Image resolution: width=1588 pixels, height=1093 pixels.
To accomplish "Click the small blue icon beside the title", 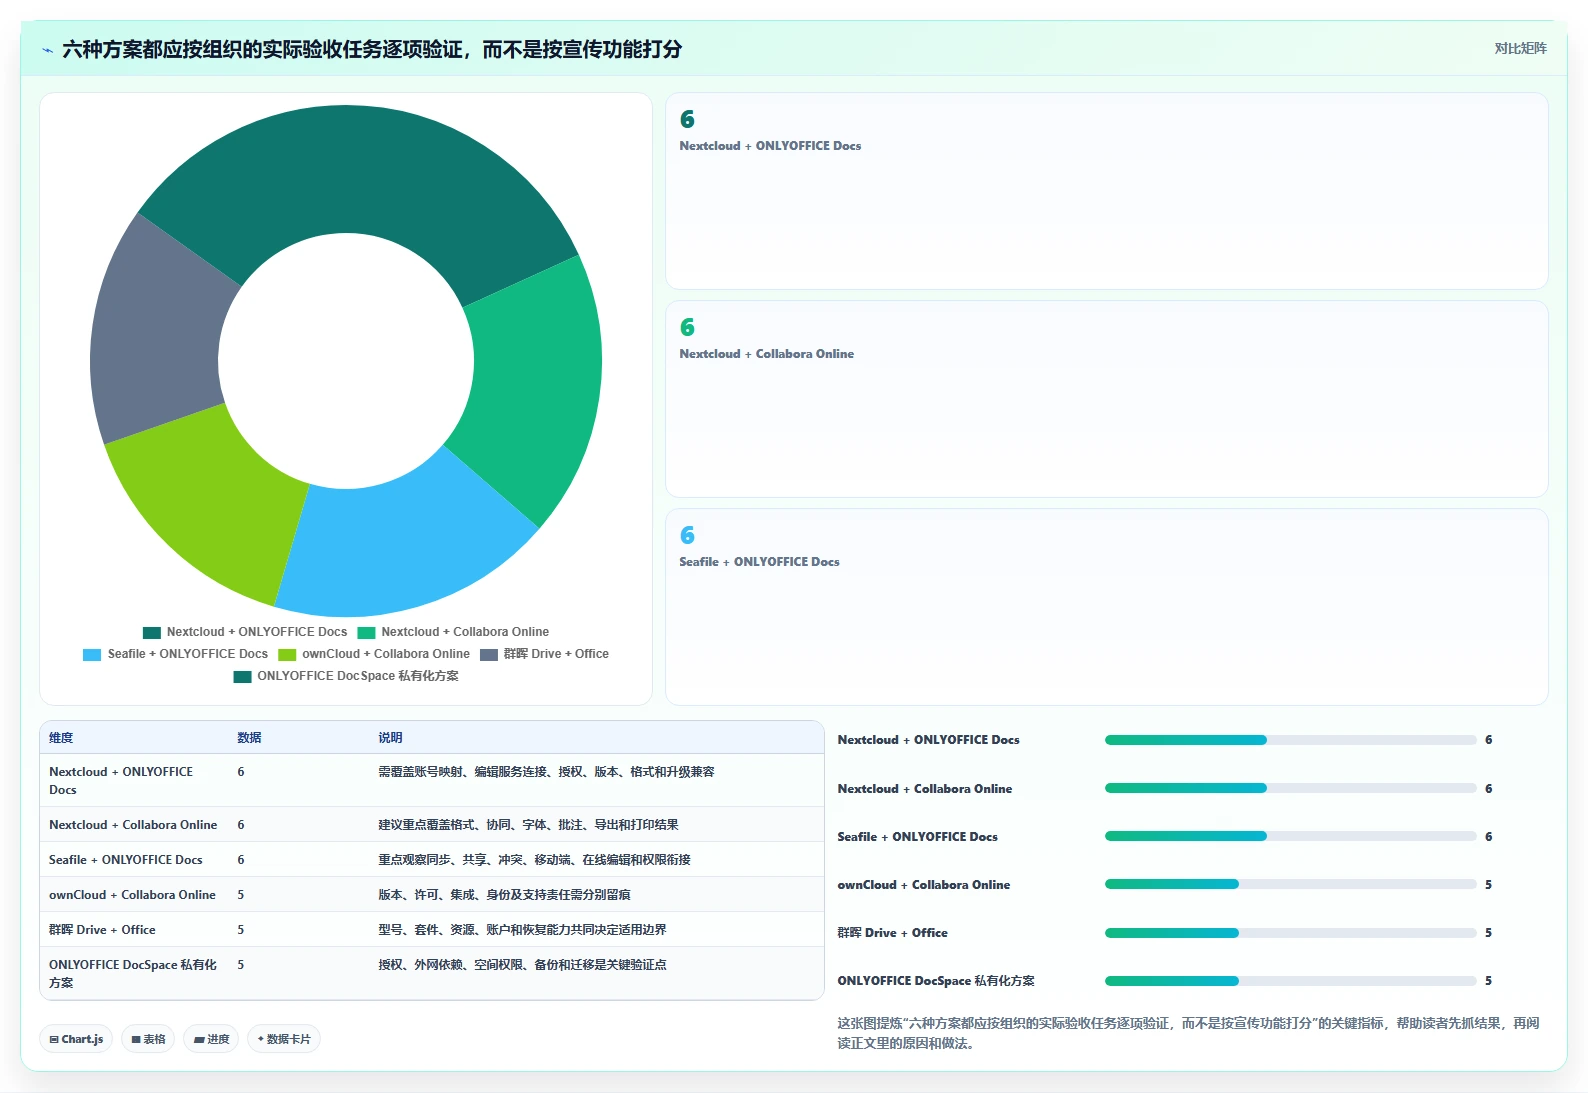I will [x=47, y=50].
